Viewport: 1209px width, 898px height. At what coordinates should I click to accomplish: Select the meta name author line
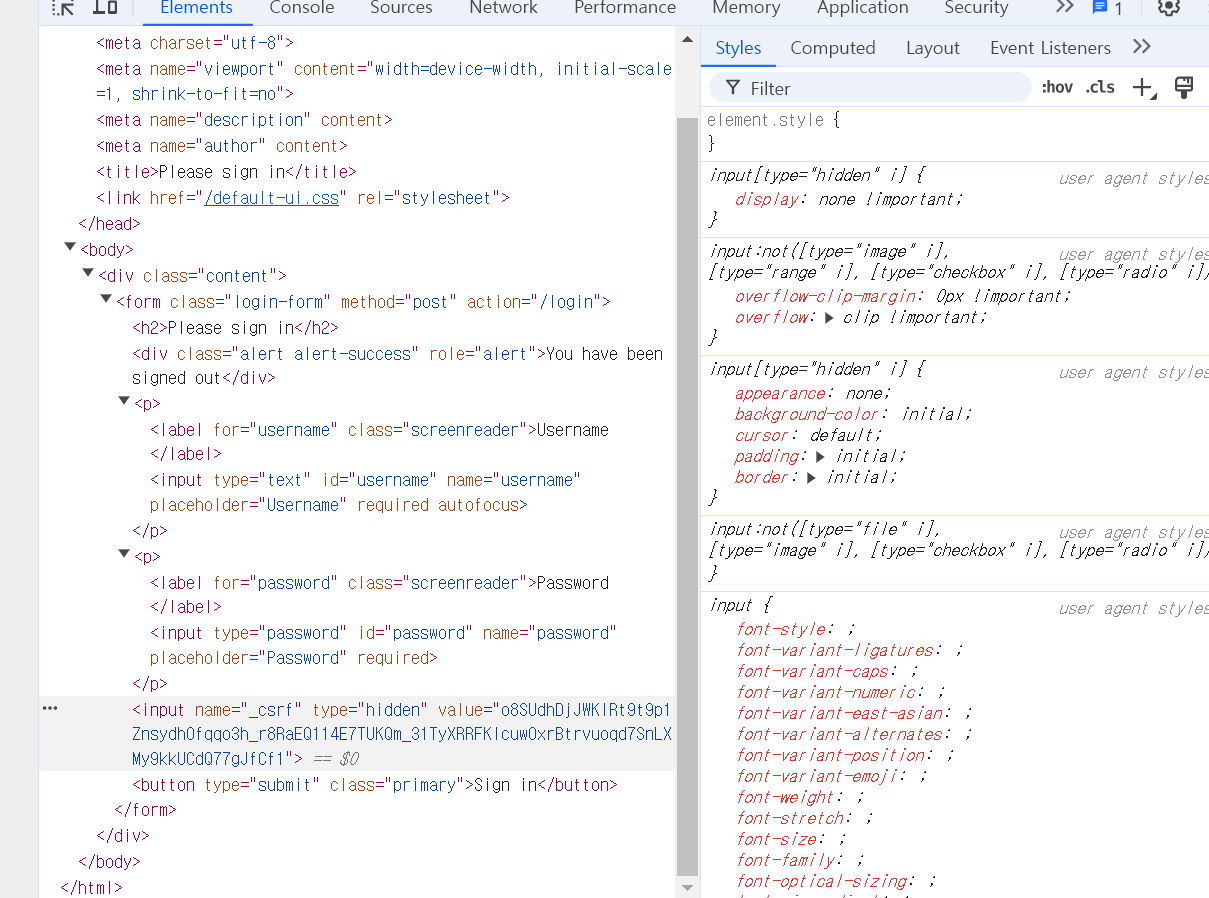point(222,146)
